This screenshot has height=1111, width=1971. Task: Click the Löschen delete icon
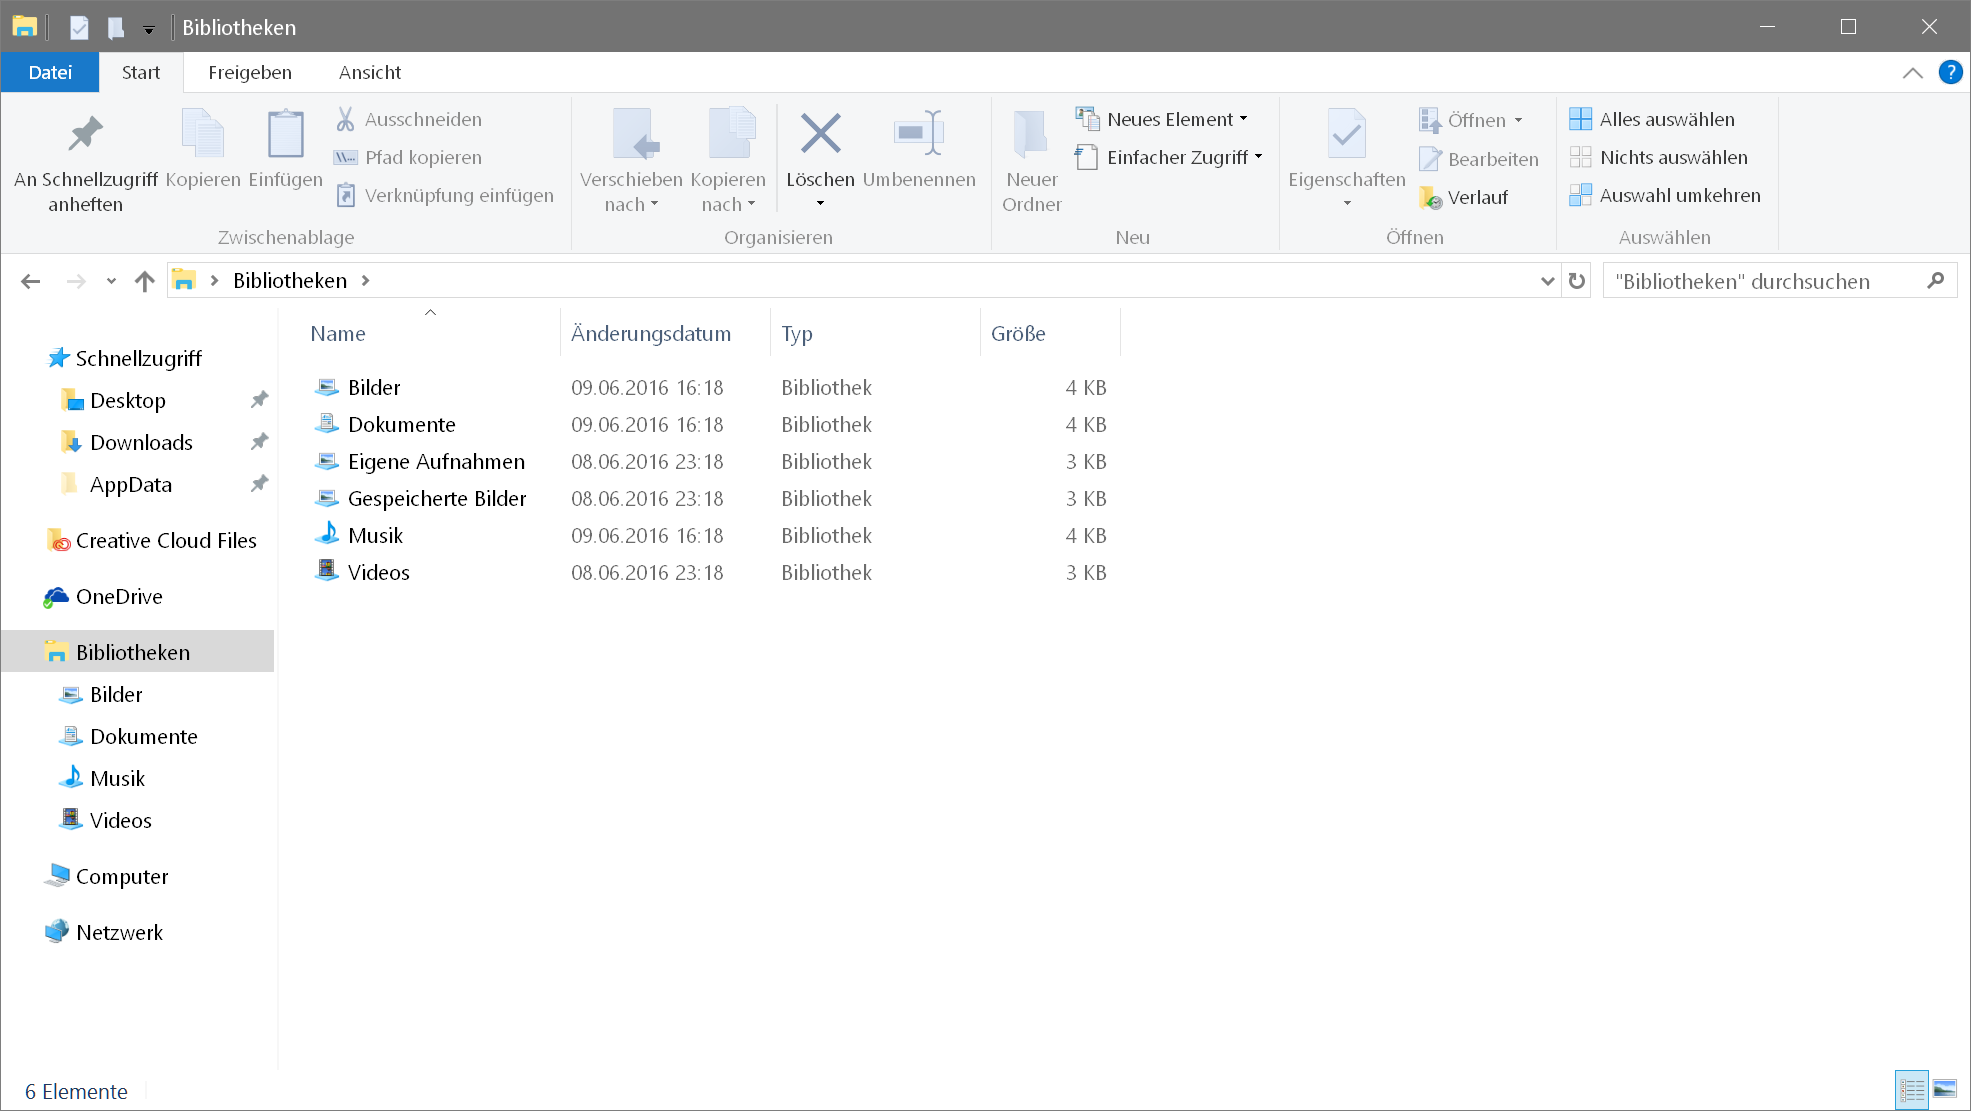[x=820, y=134]
